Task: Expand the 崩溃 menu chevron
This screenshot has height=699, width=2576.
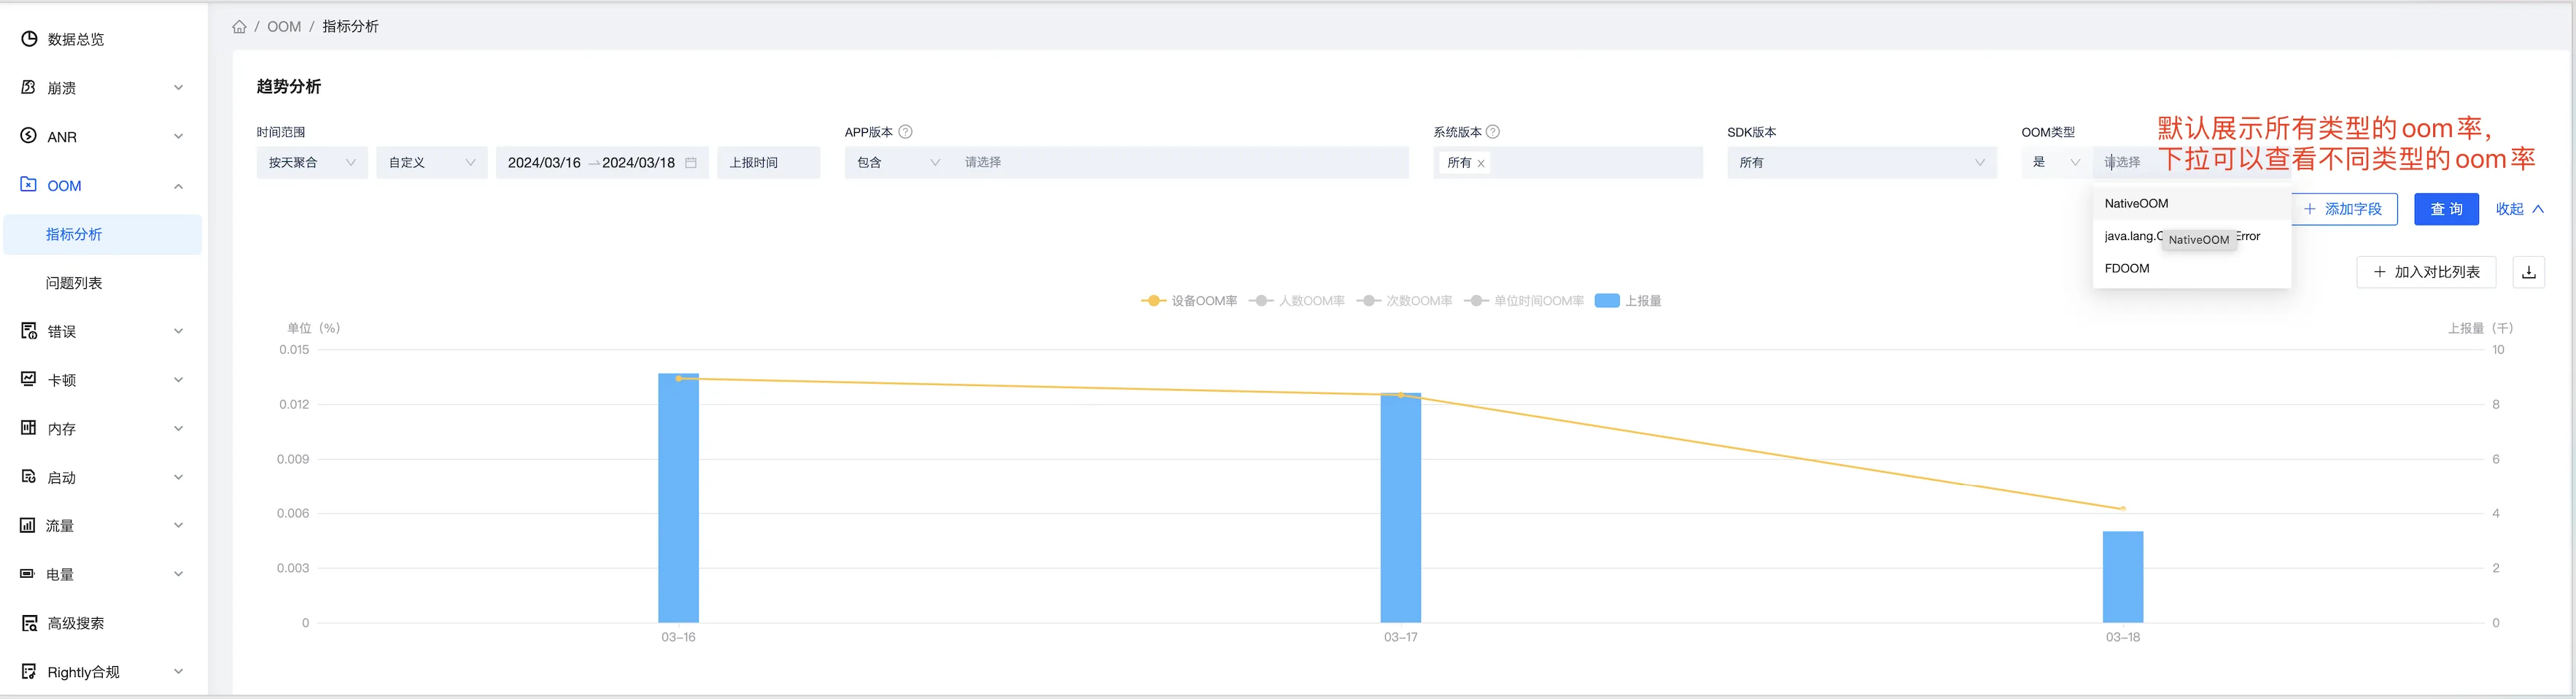Action: 178,88
